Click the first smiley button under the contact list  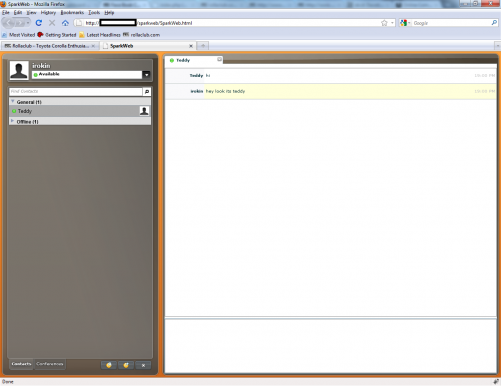(109, 365)
